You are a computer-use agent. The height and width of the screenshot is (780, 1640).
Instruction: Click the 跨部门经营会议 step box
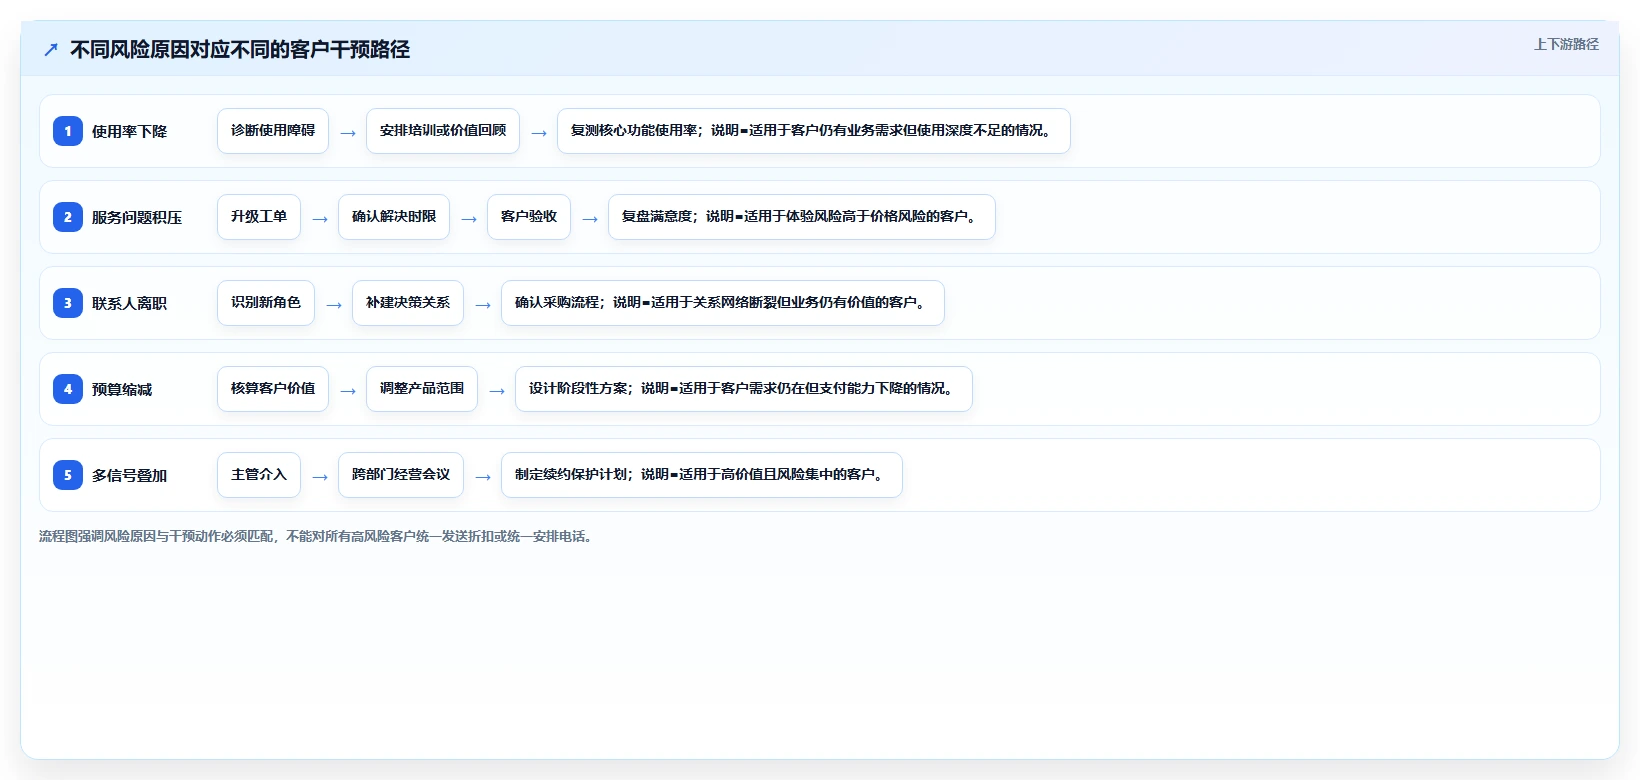point(401,475)
